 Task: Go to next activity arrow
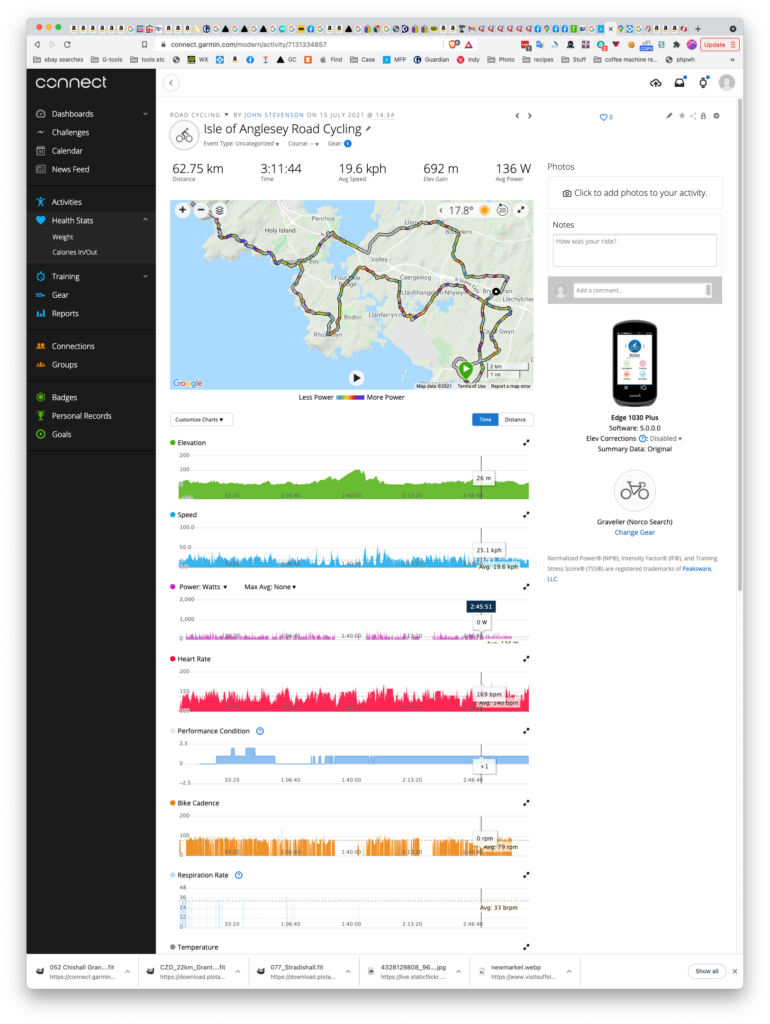click(530, 116)
